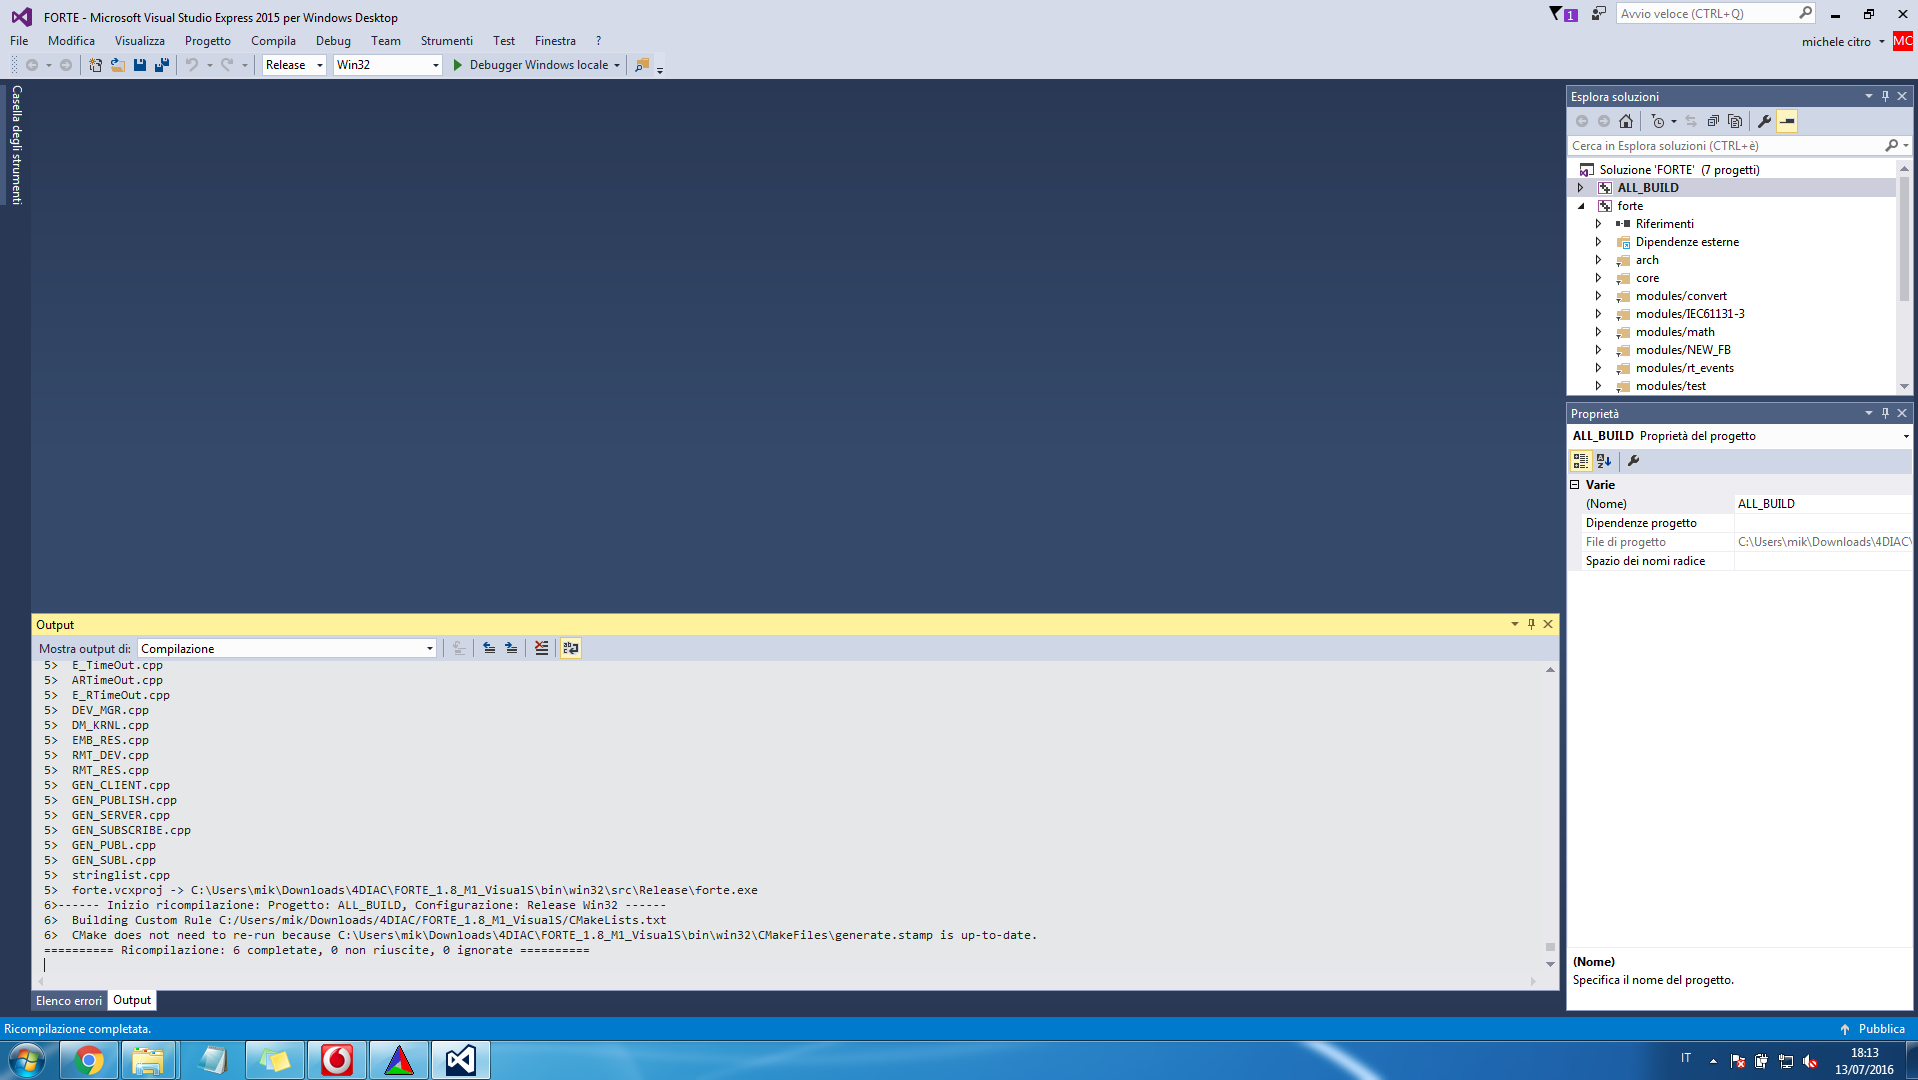This screenshot has width=1918, height=1080.
Task: Select the modules/NEW_FB folder
Action: pos(1683,350)
